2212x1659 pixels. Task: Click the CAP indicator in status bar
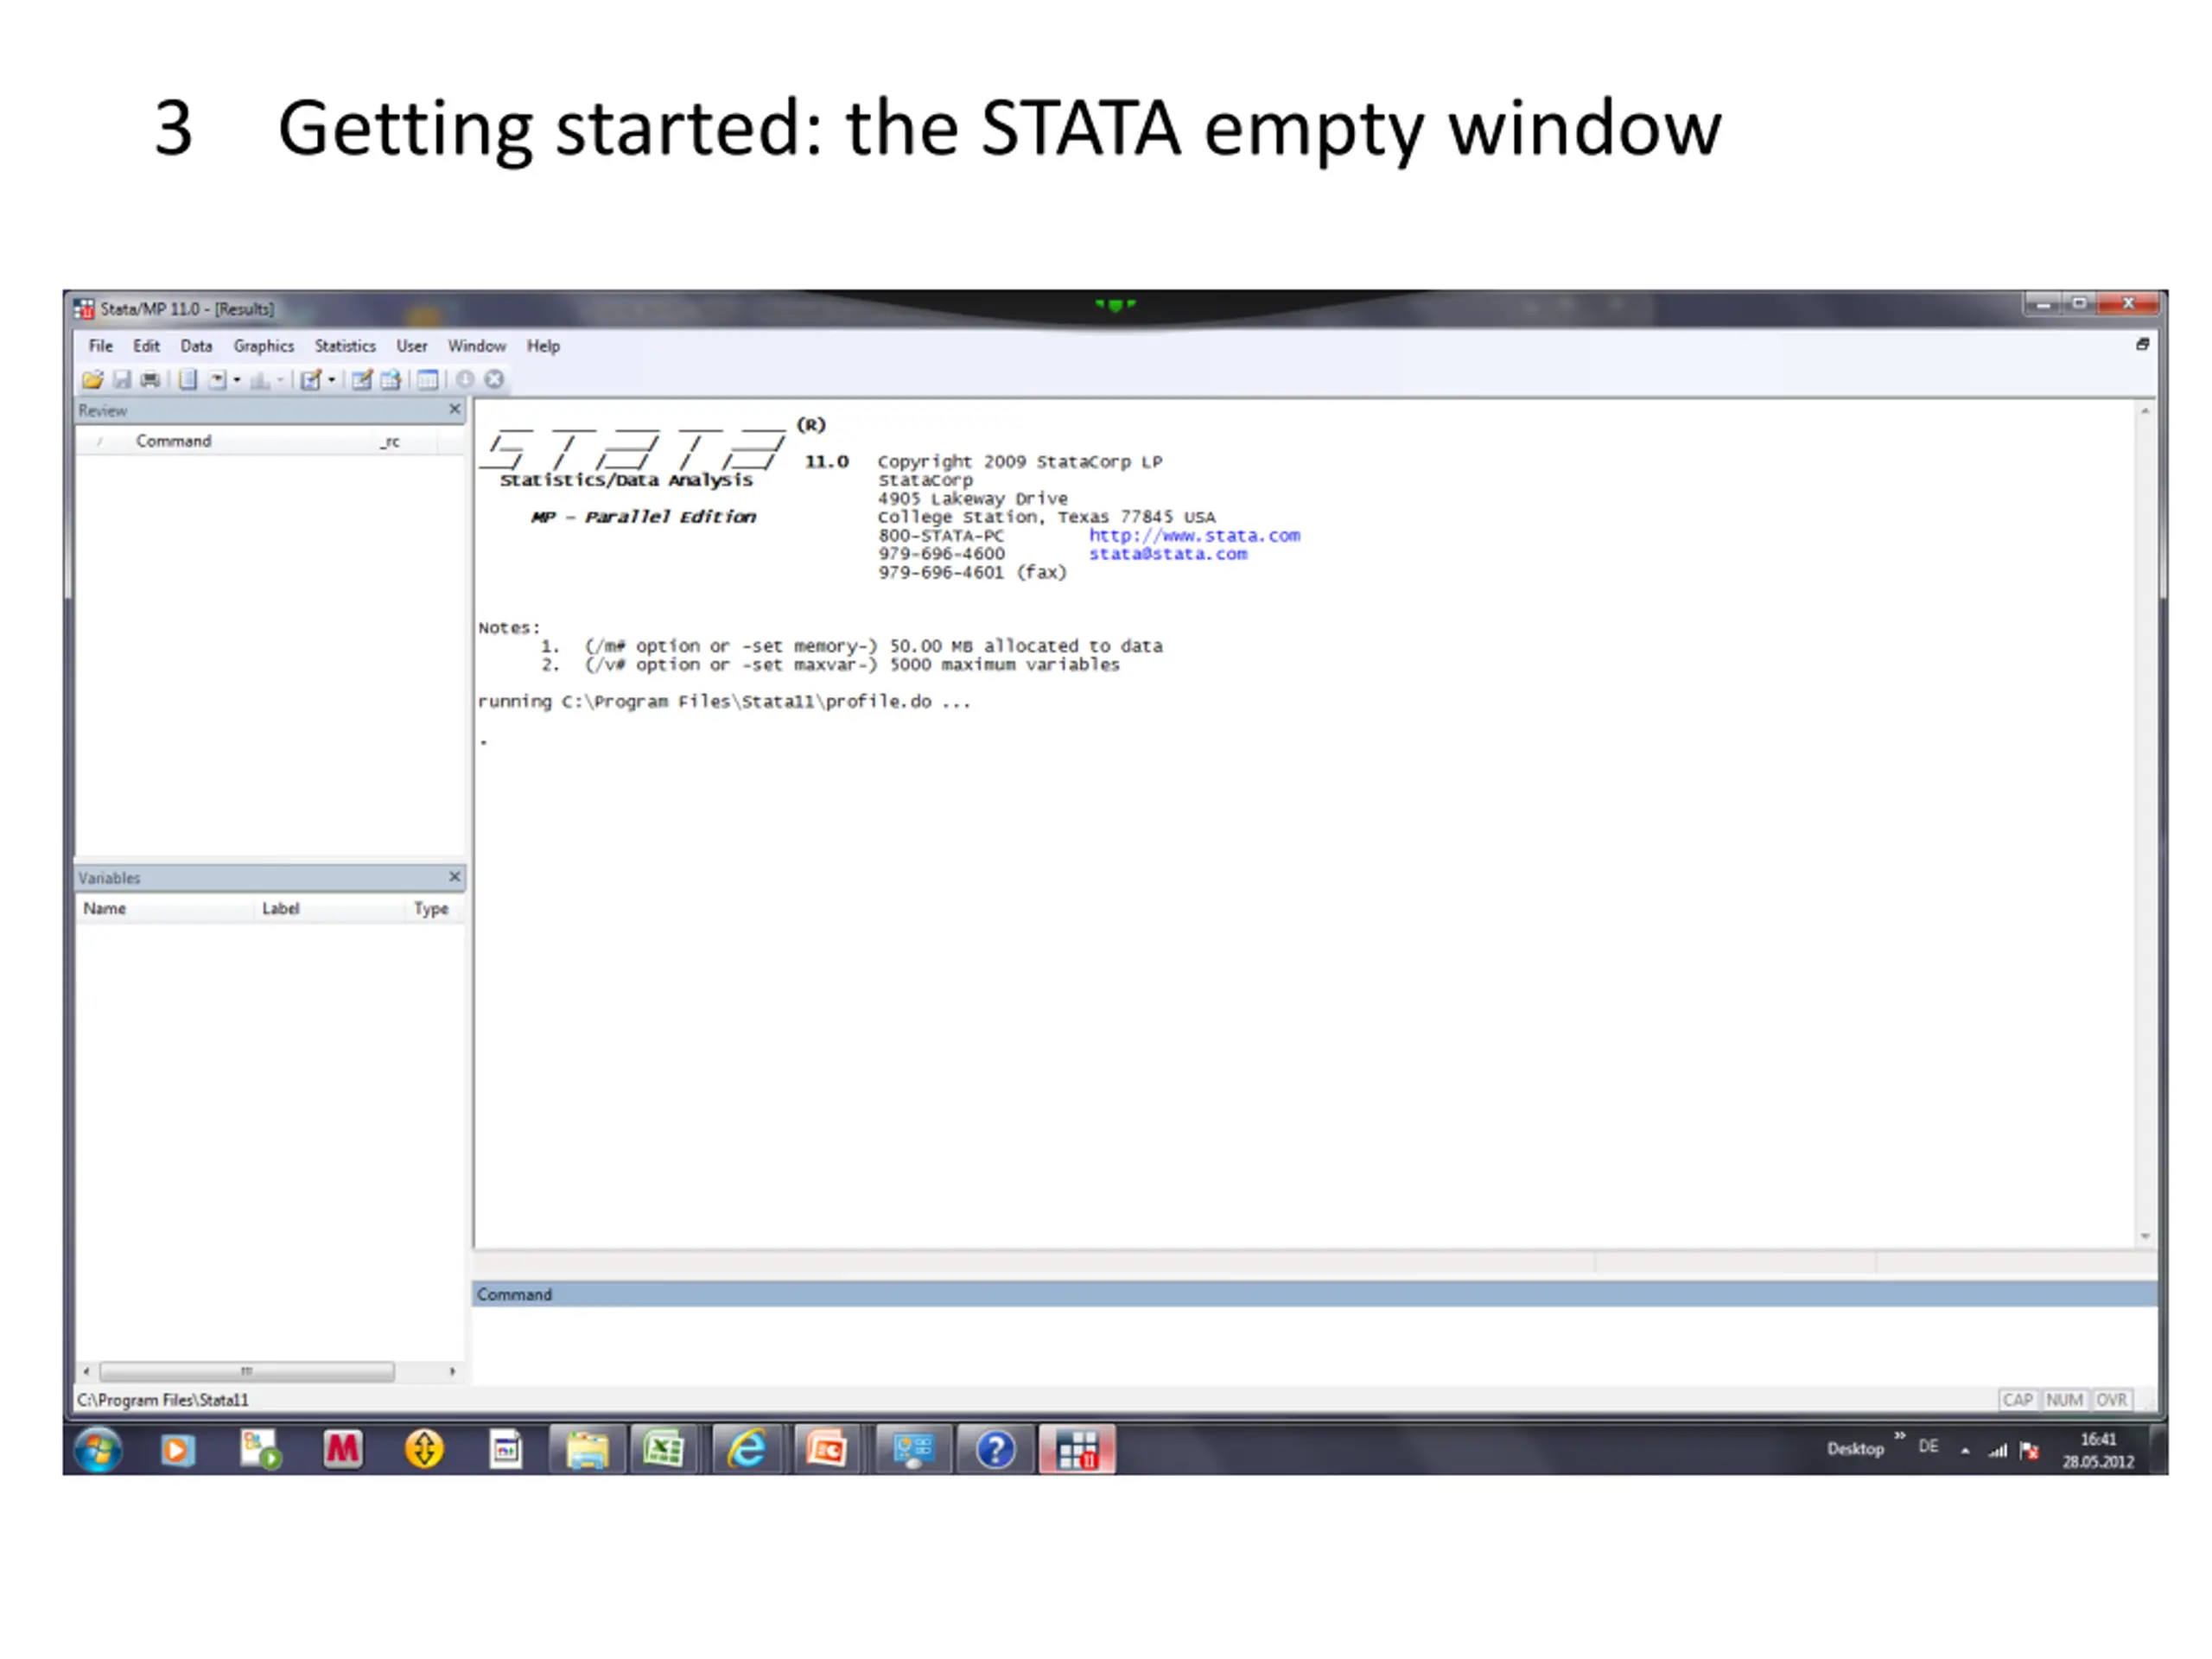pos(2018,1400)
